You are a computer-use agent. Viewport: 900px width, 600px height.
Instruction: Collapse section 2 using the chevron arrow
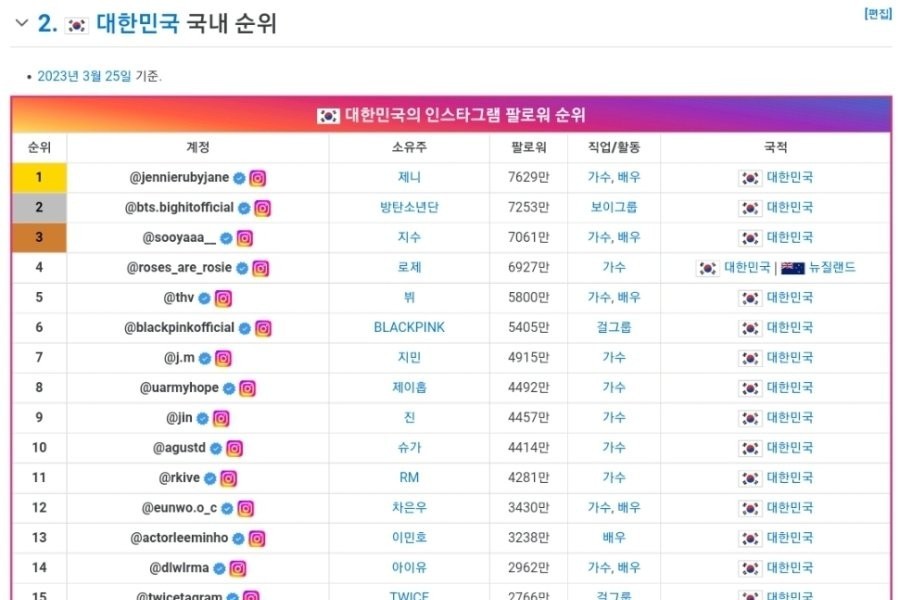point(21,24)
